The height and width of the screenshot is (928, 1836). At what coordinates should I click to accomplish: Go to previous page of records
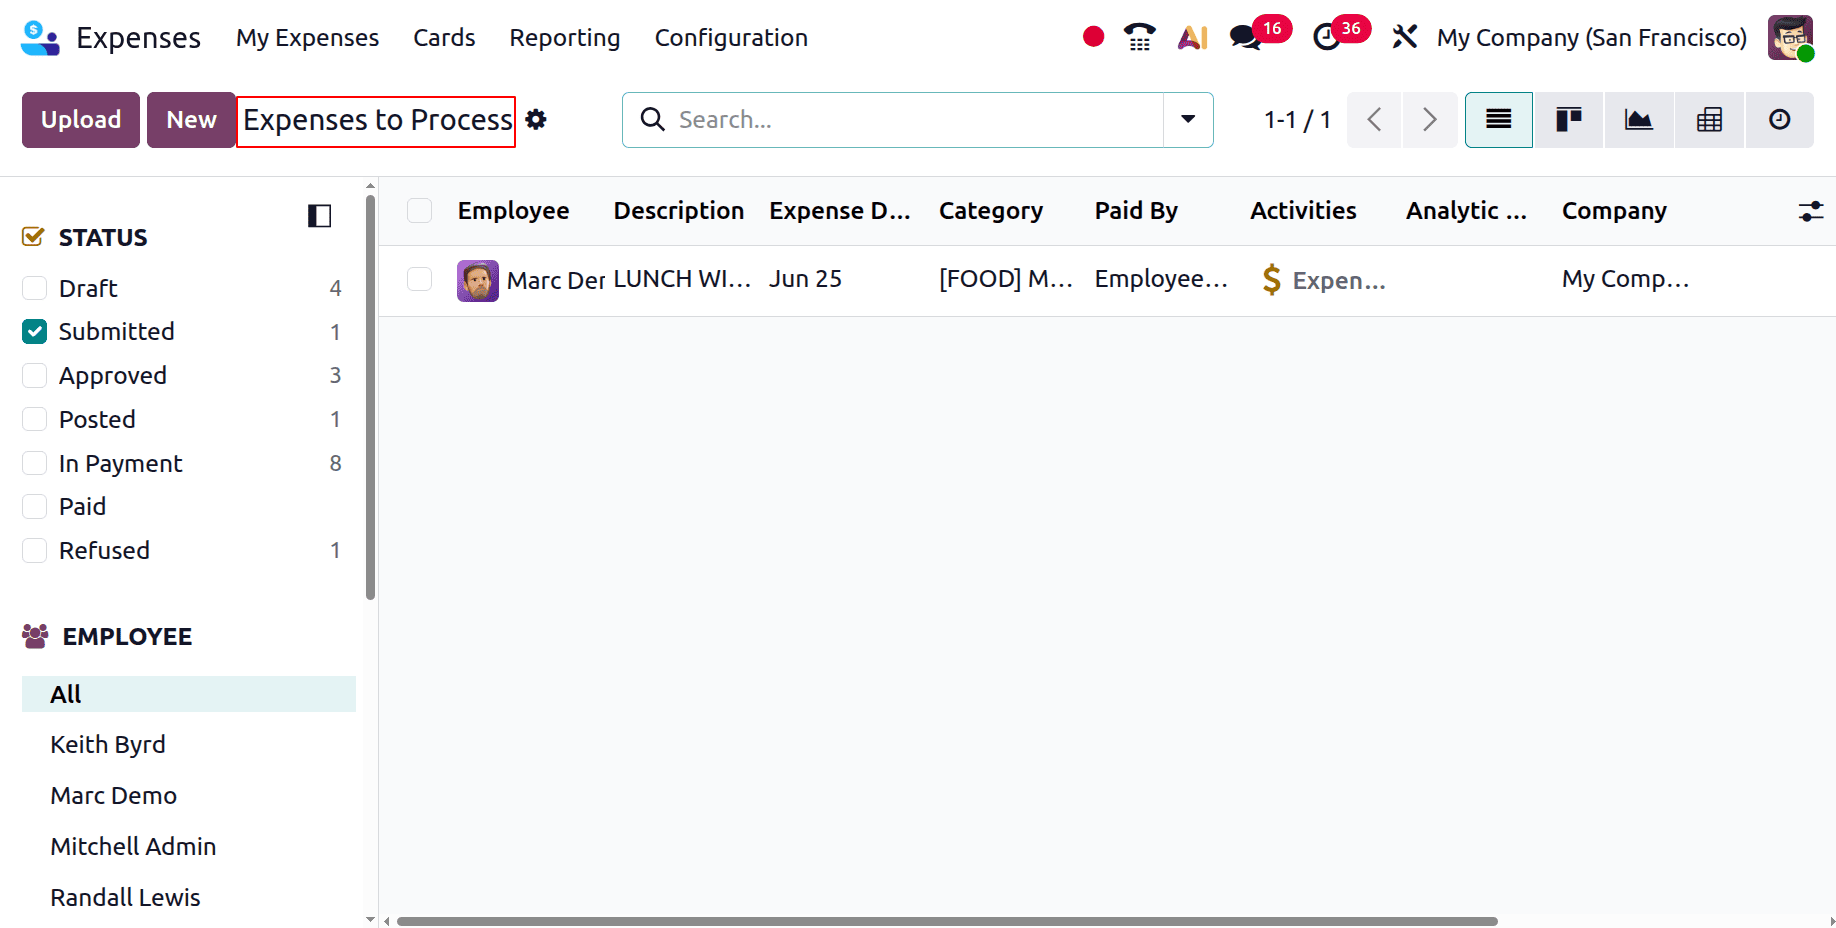coord(1374,120)
